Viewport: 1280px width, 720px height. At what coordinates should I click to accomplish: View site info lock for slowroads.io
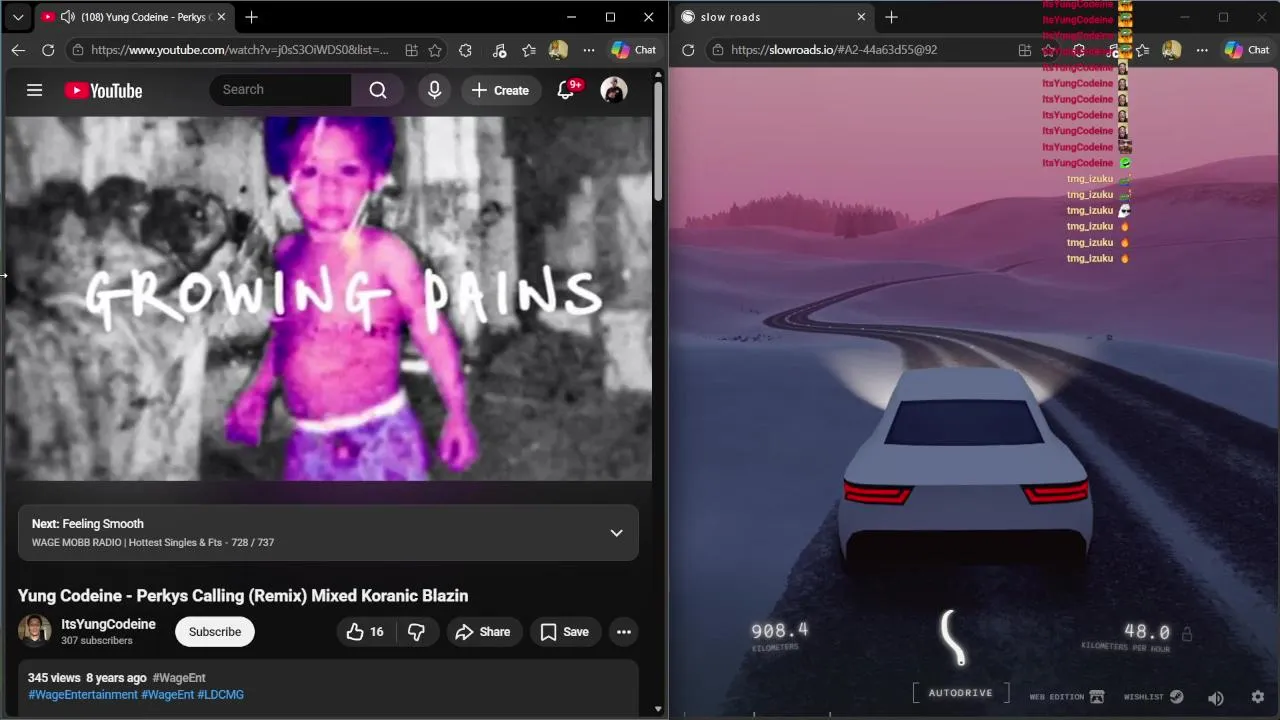click(x=718, y=50)
